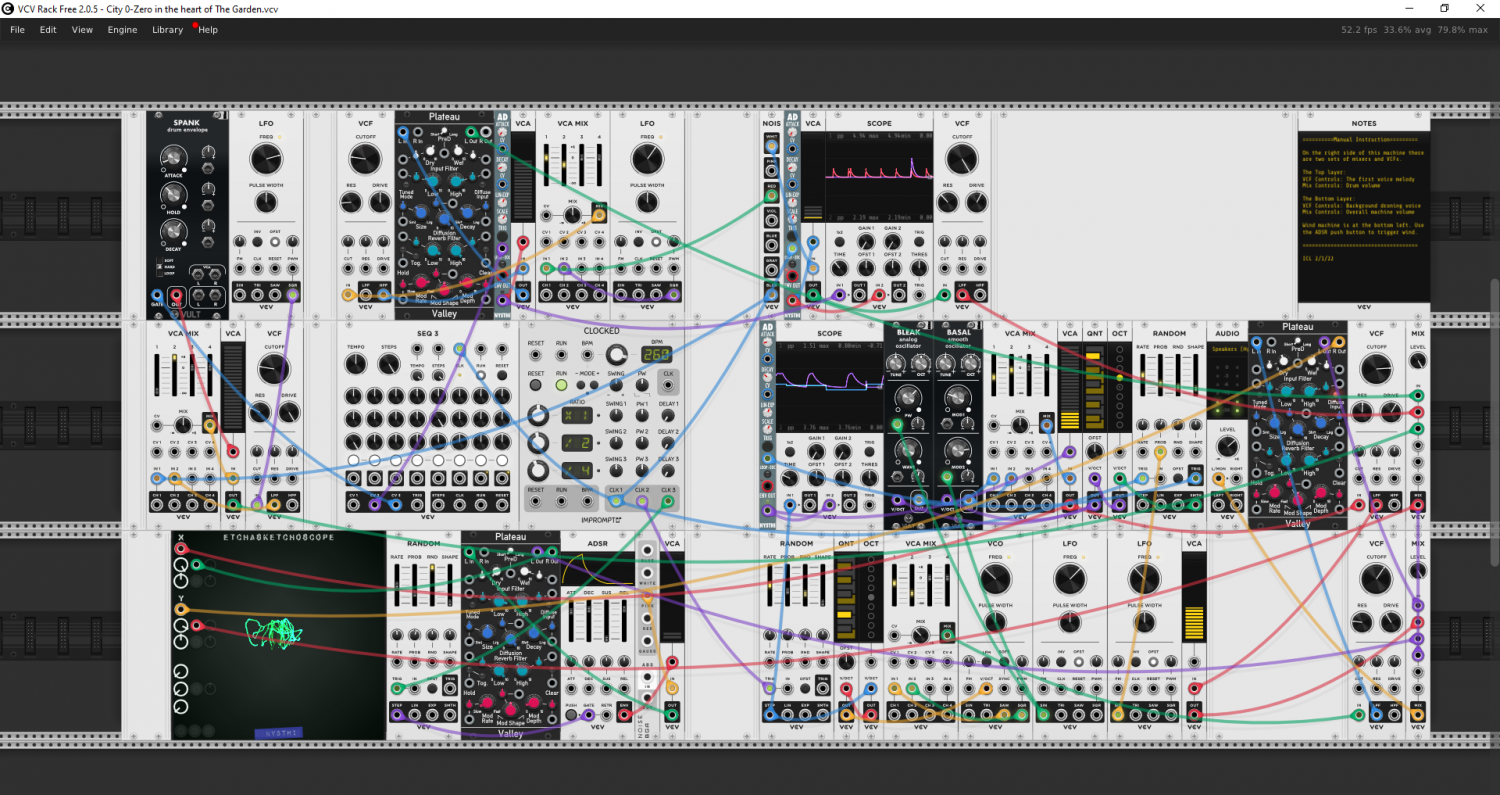The width and height of the screenshot is (1500, 795).
Task: Open the Engine menu
Action: [123, 30]
